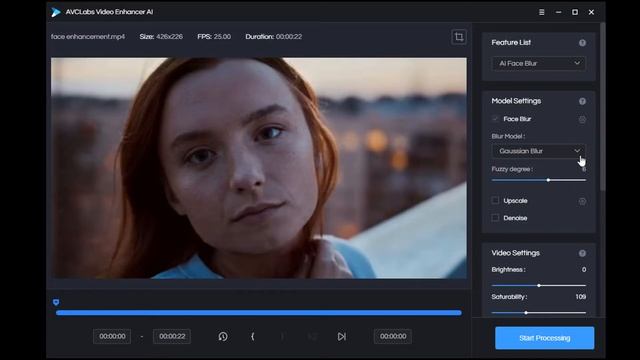This screenshot has width=640, height=360.
Task: Click the reset trim history icon
Action: 223,336
